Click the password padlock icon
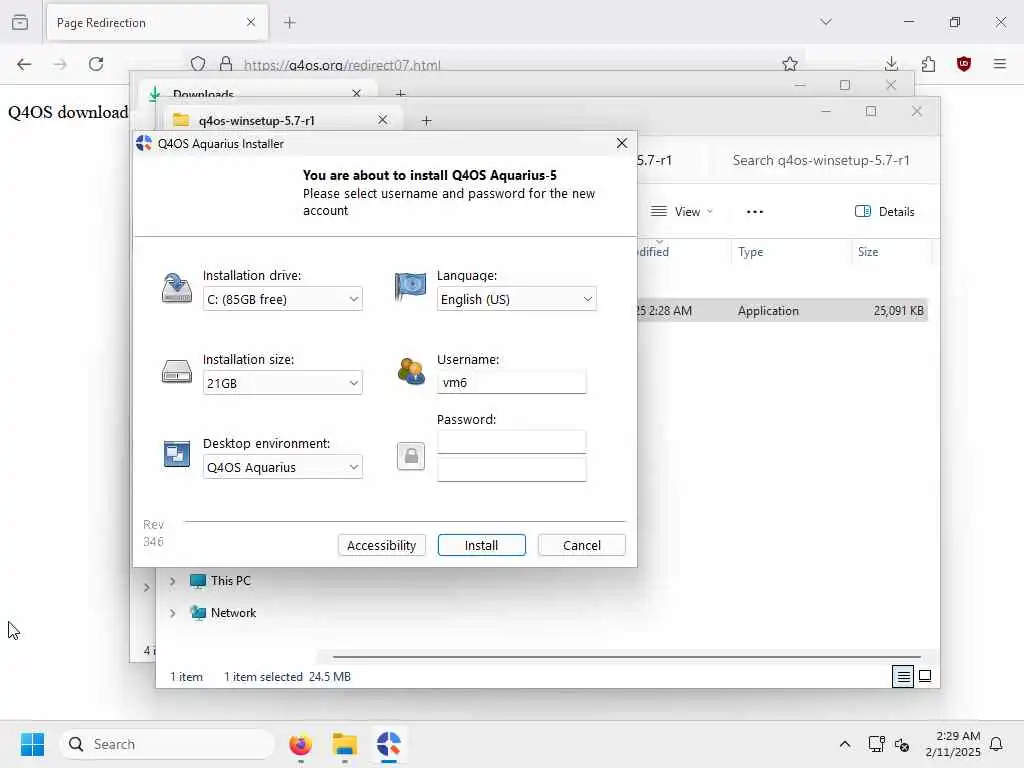 [411, 456]
